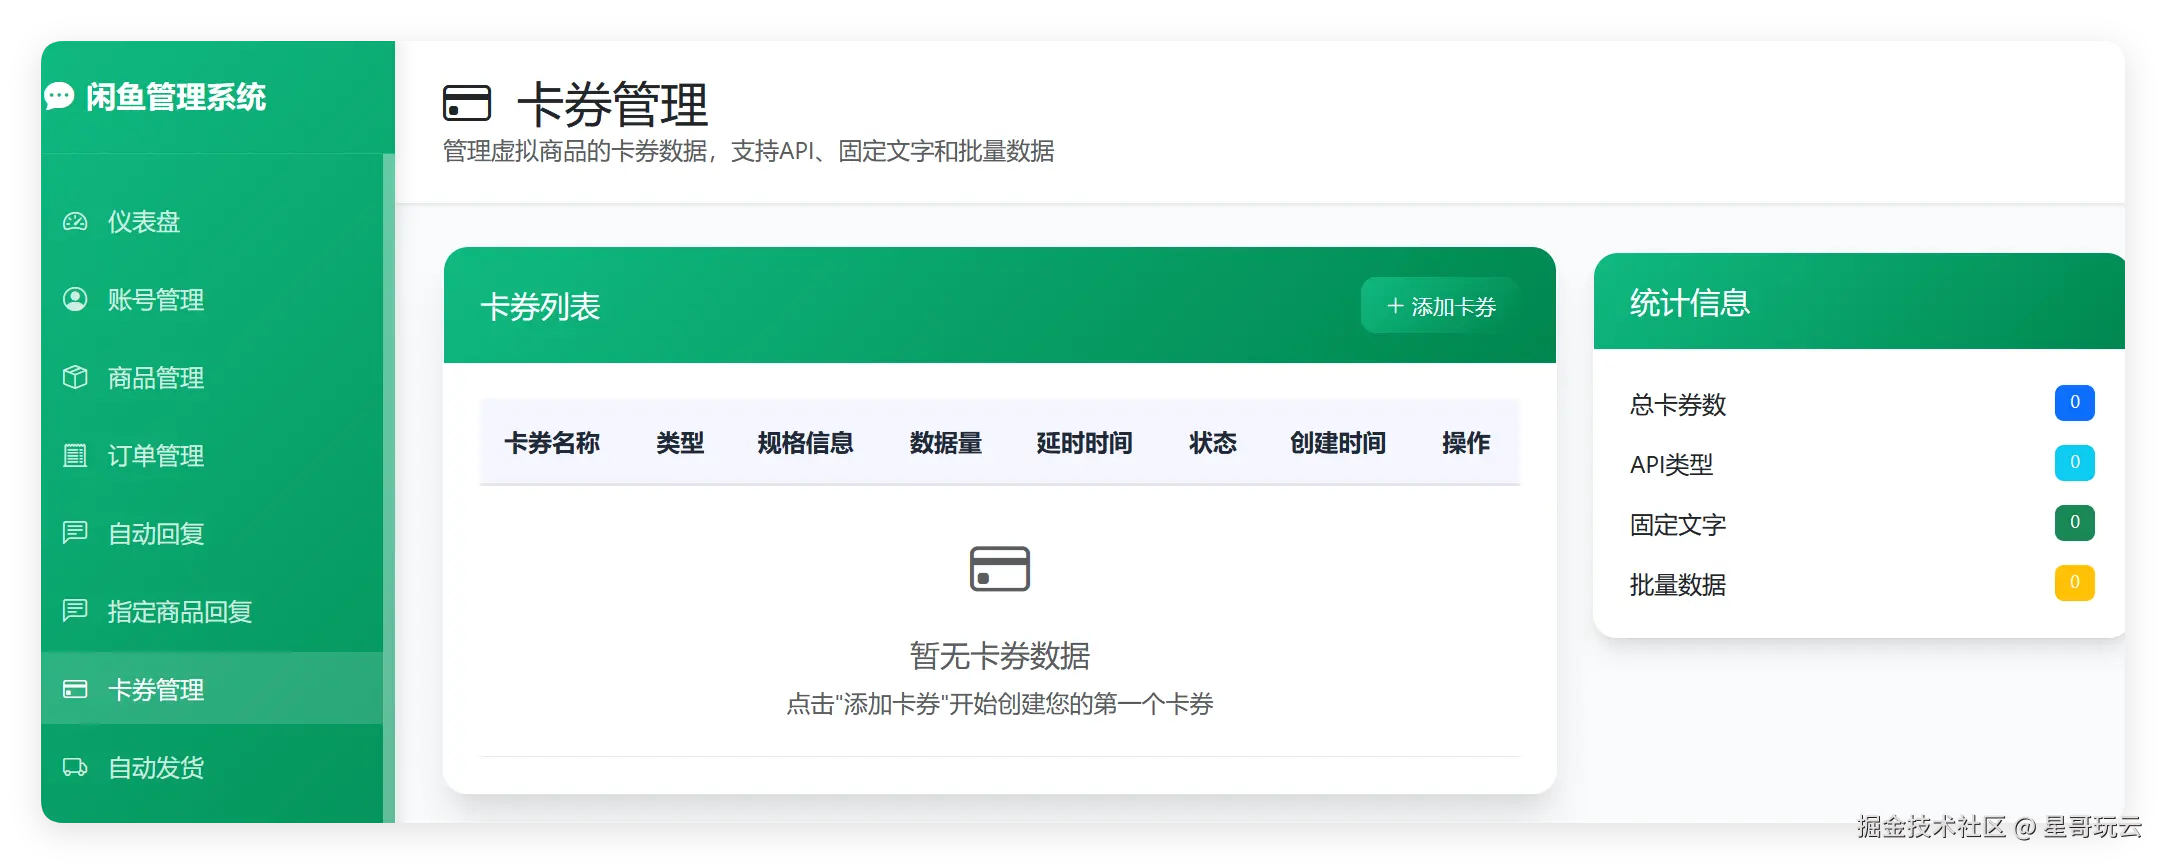
Task: Click the API类型 label
Action: coord(1671,465)
